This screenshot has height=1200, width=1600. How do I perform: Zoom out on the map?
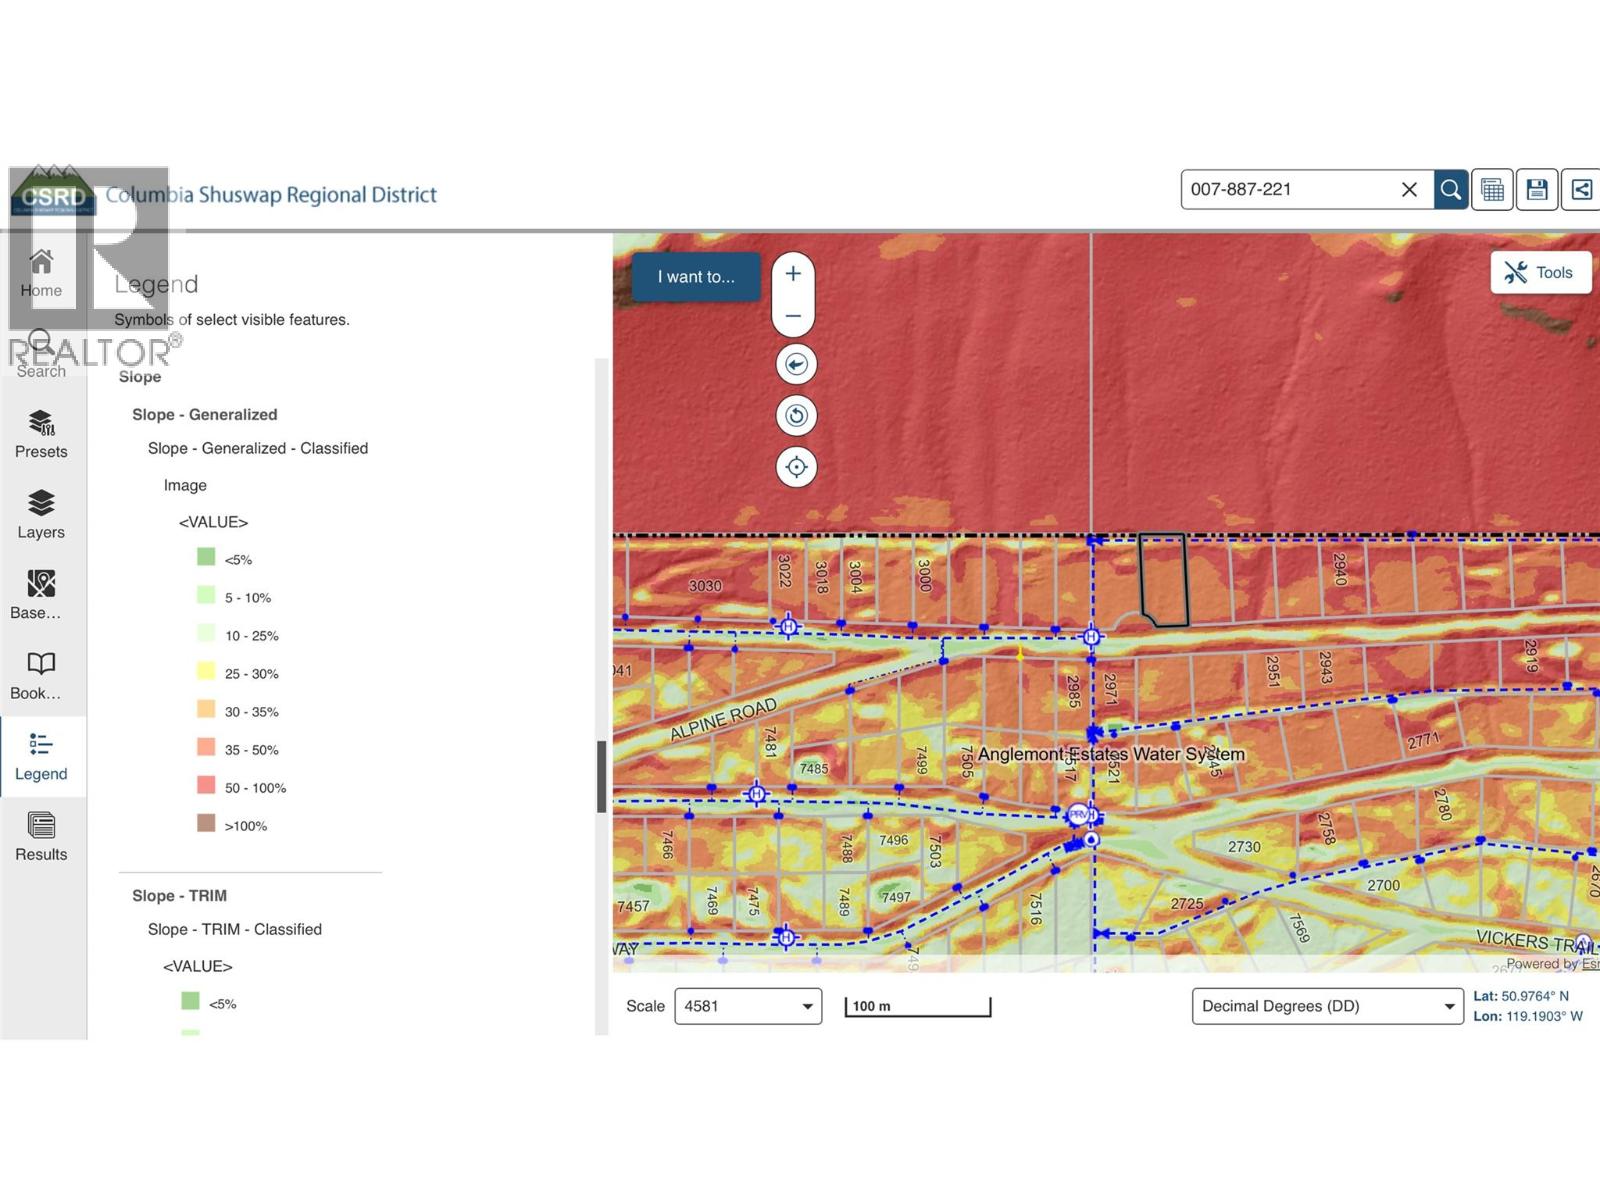[793, 316]
